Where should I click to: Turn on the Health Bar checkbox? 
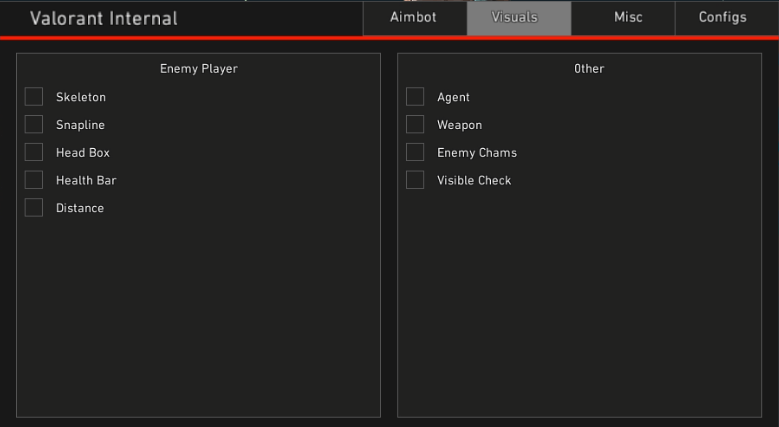pos(34,180)
